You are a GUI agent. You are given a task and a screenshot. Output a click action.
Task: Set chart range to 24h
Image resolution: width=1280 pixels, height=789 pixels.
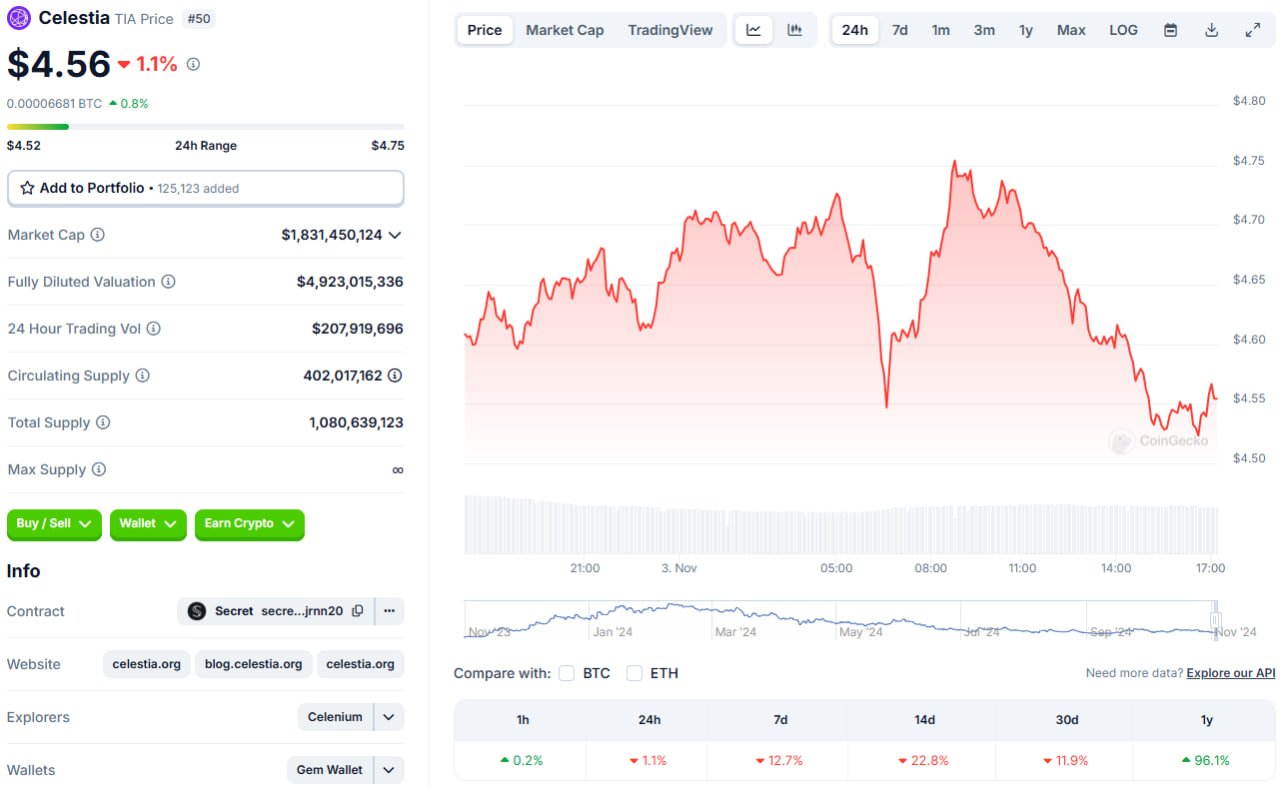pyautogui.click(x=855, y=30)
